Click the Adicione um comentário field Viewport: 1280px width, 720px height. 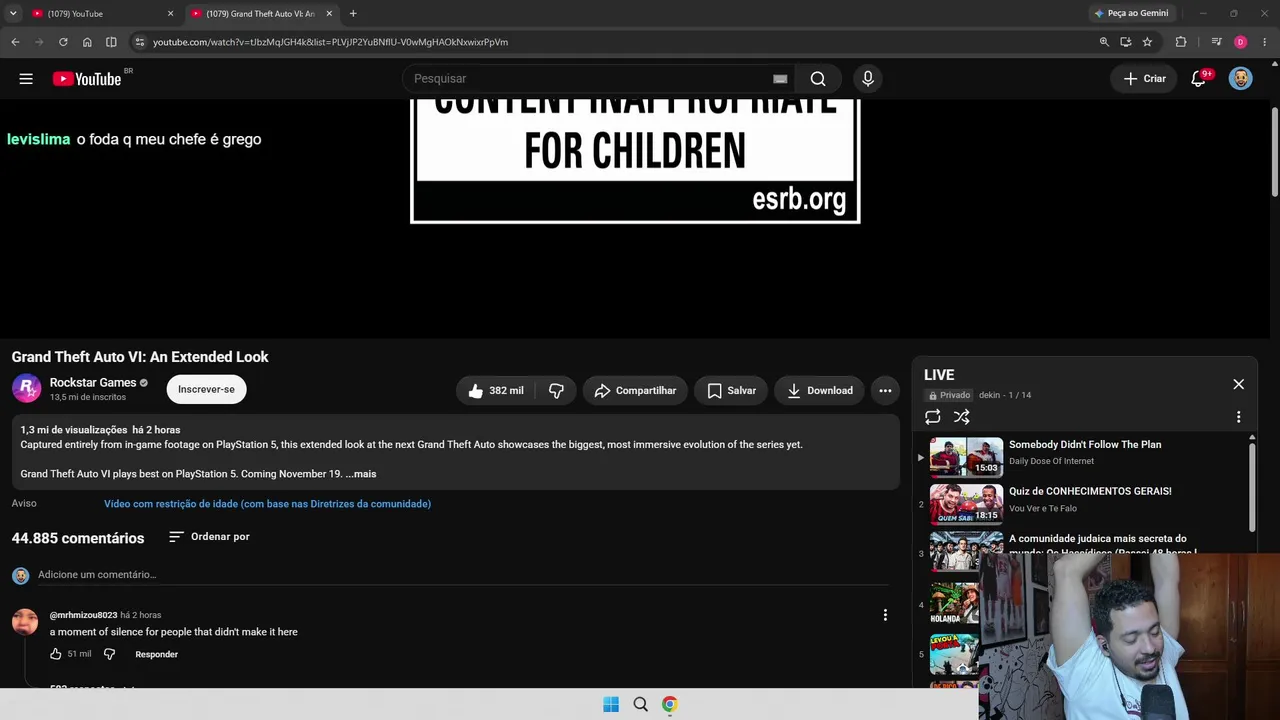click(x=463, y=575)
